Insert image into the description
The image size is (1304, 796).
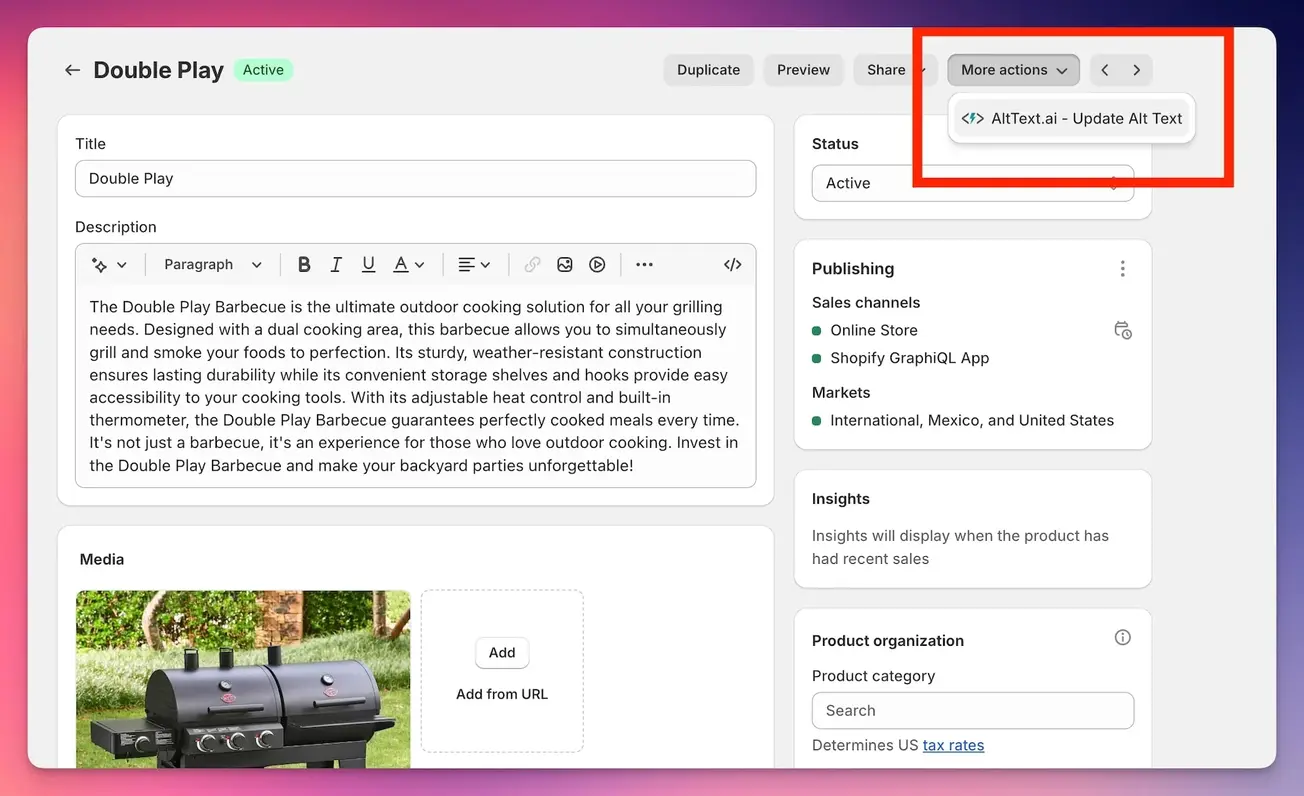coord(565,265)
